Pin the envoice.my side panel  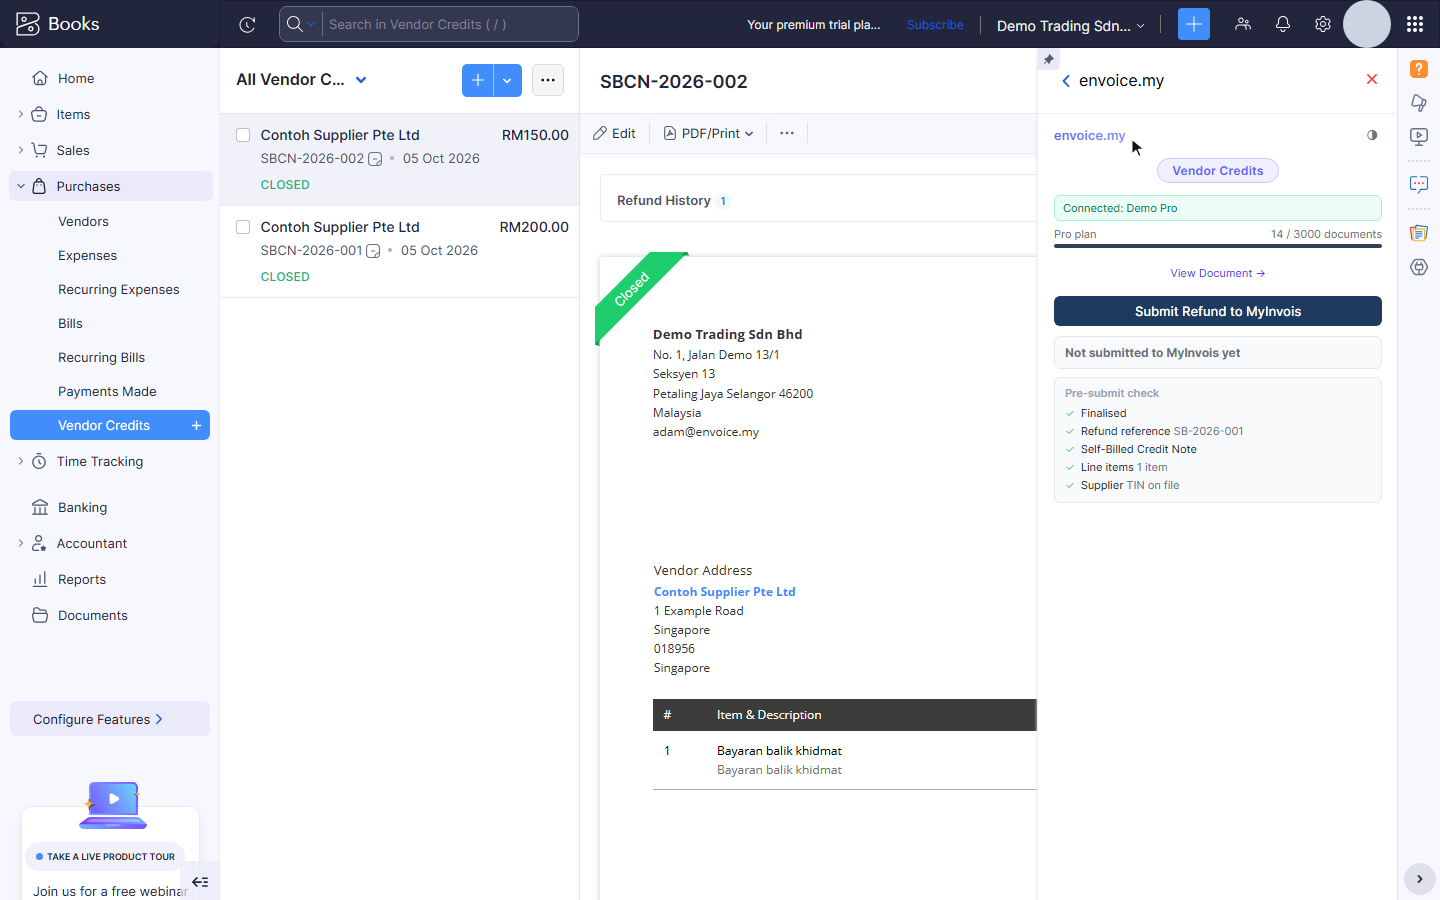coord(1048,59)
